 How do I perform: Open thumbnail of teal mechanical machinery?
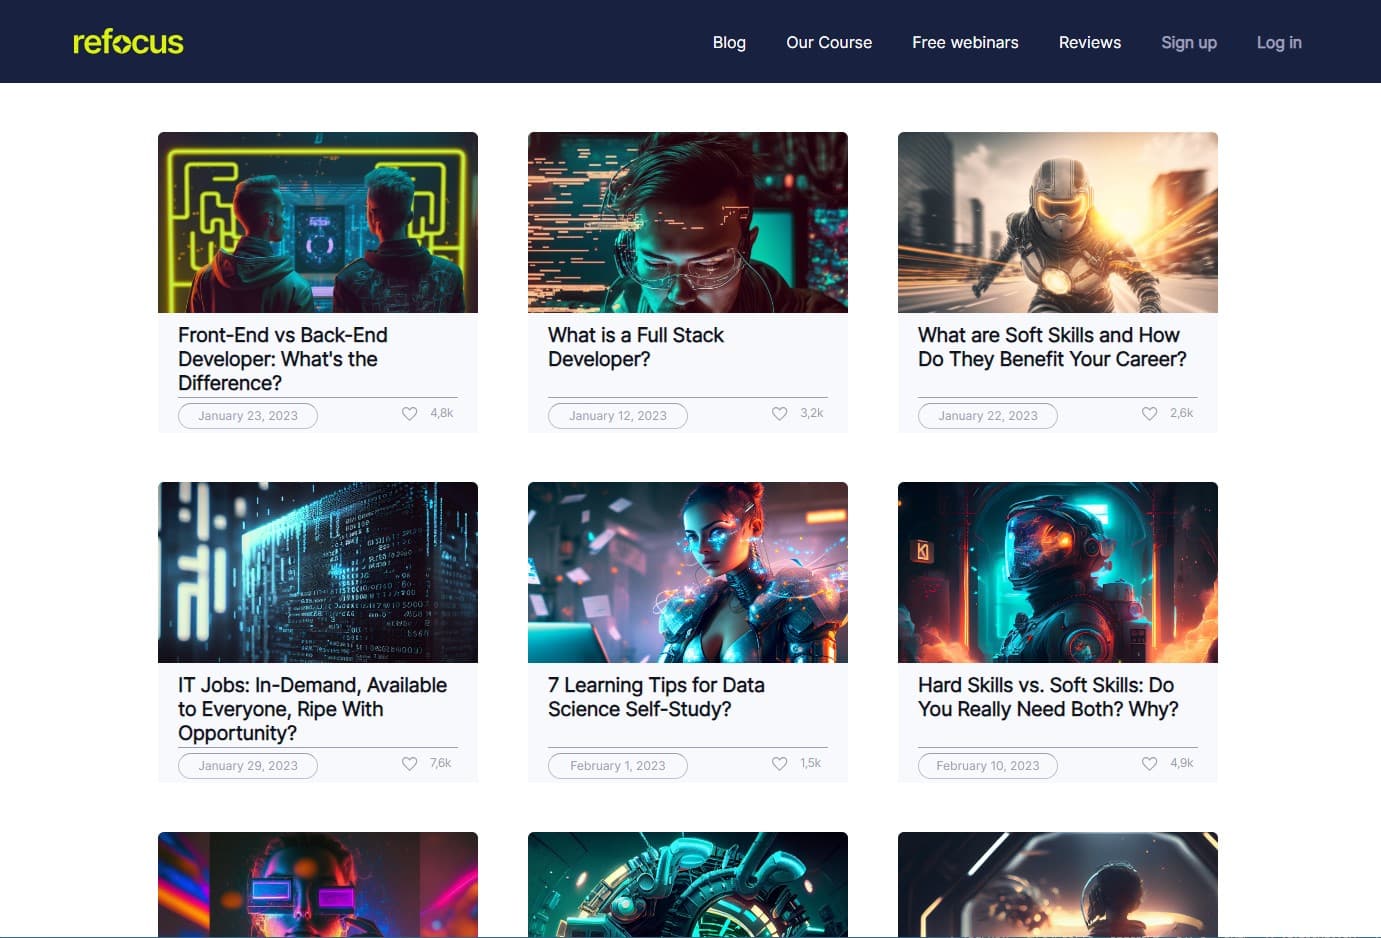(688, 884)
